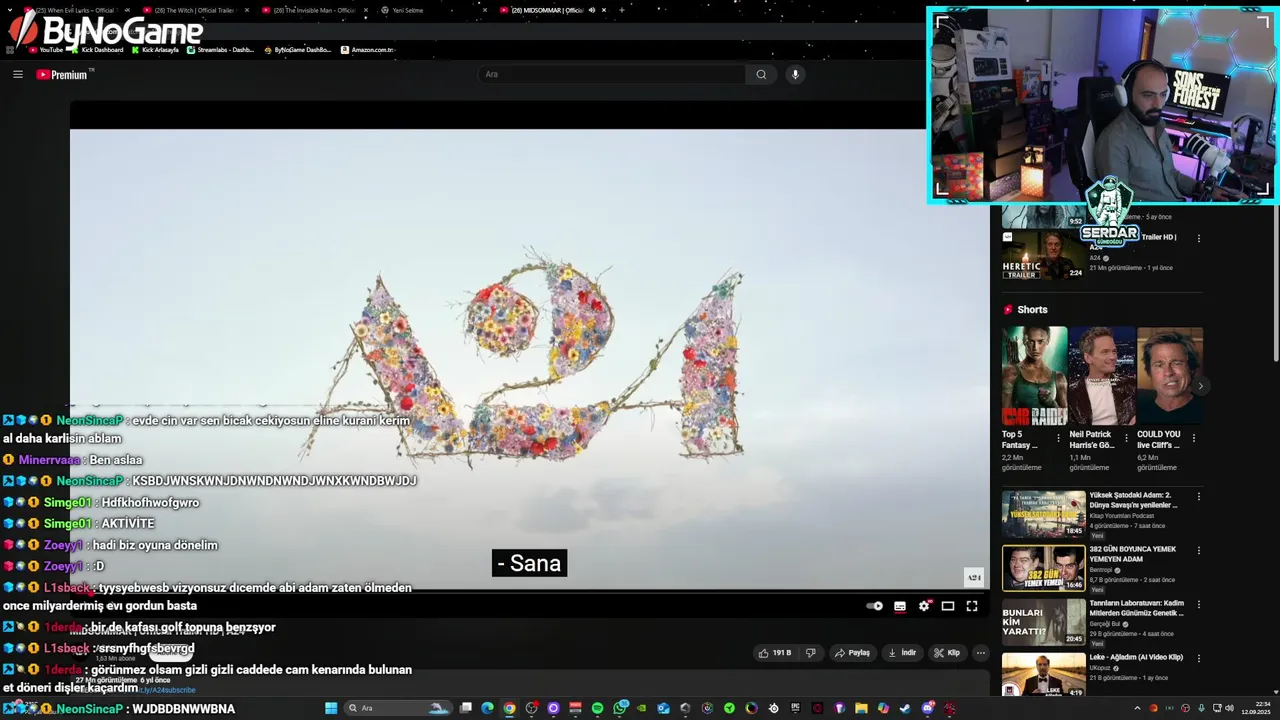Image resolution: width=1280 pixels, height=720 pixels.
Task: Open the player settings gear
Action: (x=924, y=606)
